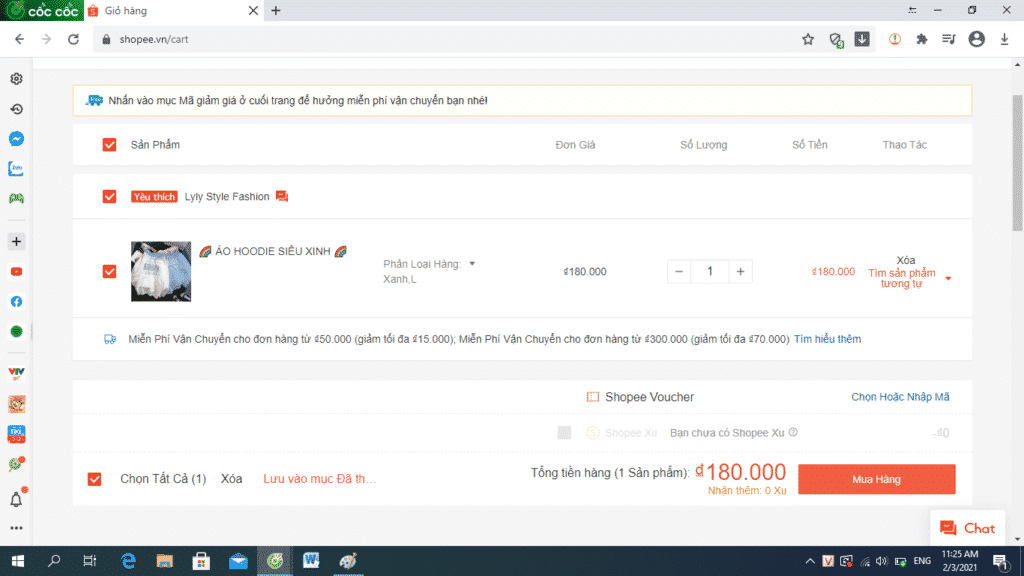Open the user profile icon
Screen dimensions: 1024x576
point(976,39)
